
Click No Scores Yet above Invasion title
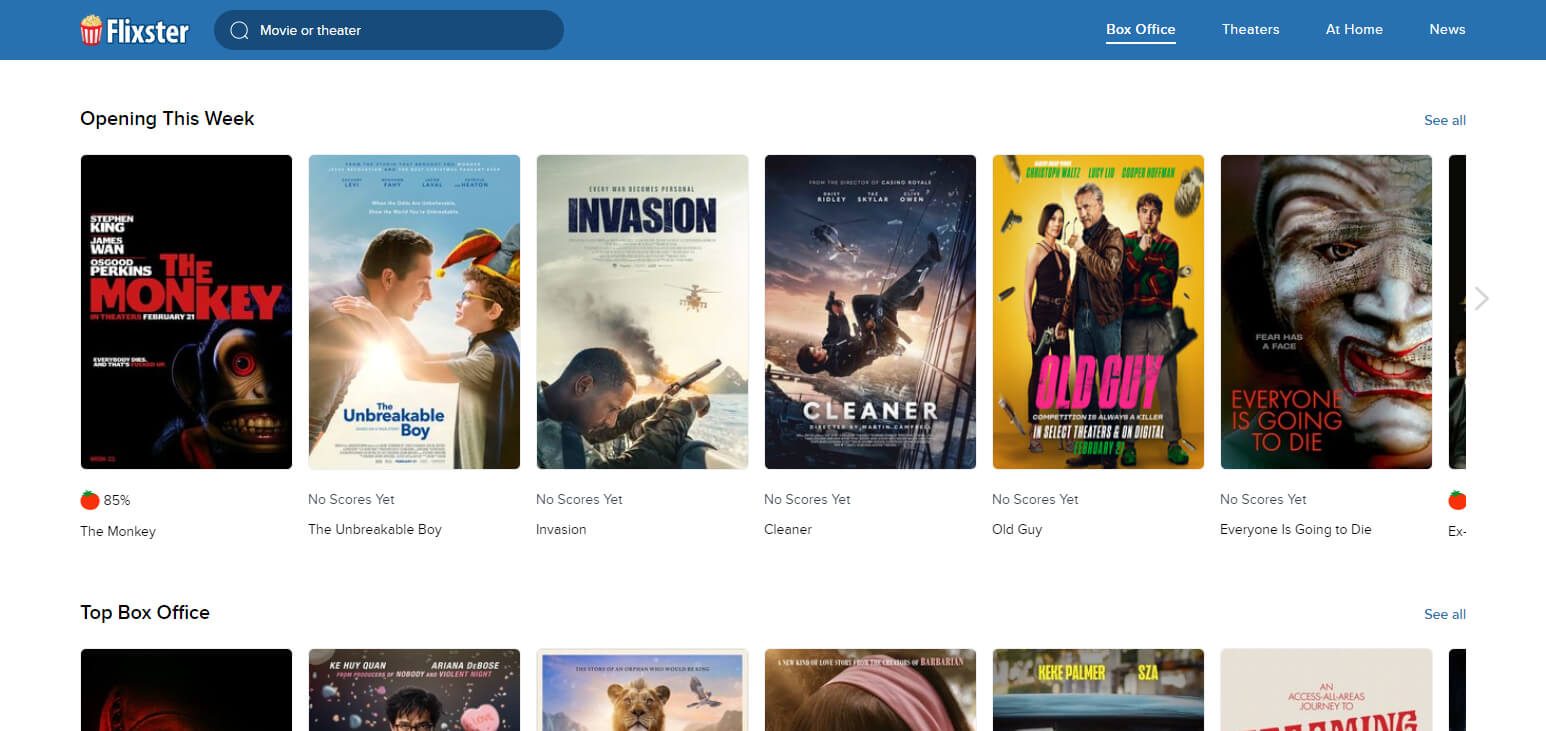[579, 499]
